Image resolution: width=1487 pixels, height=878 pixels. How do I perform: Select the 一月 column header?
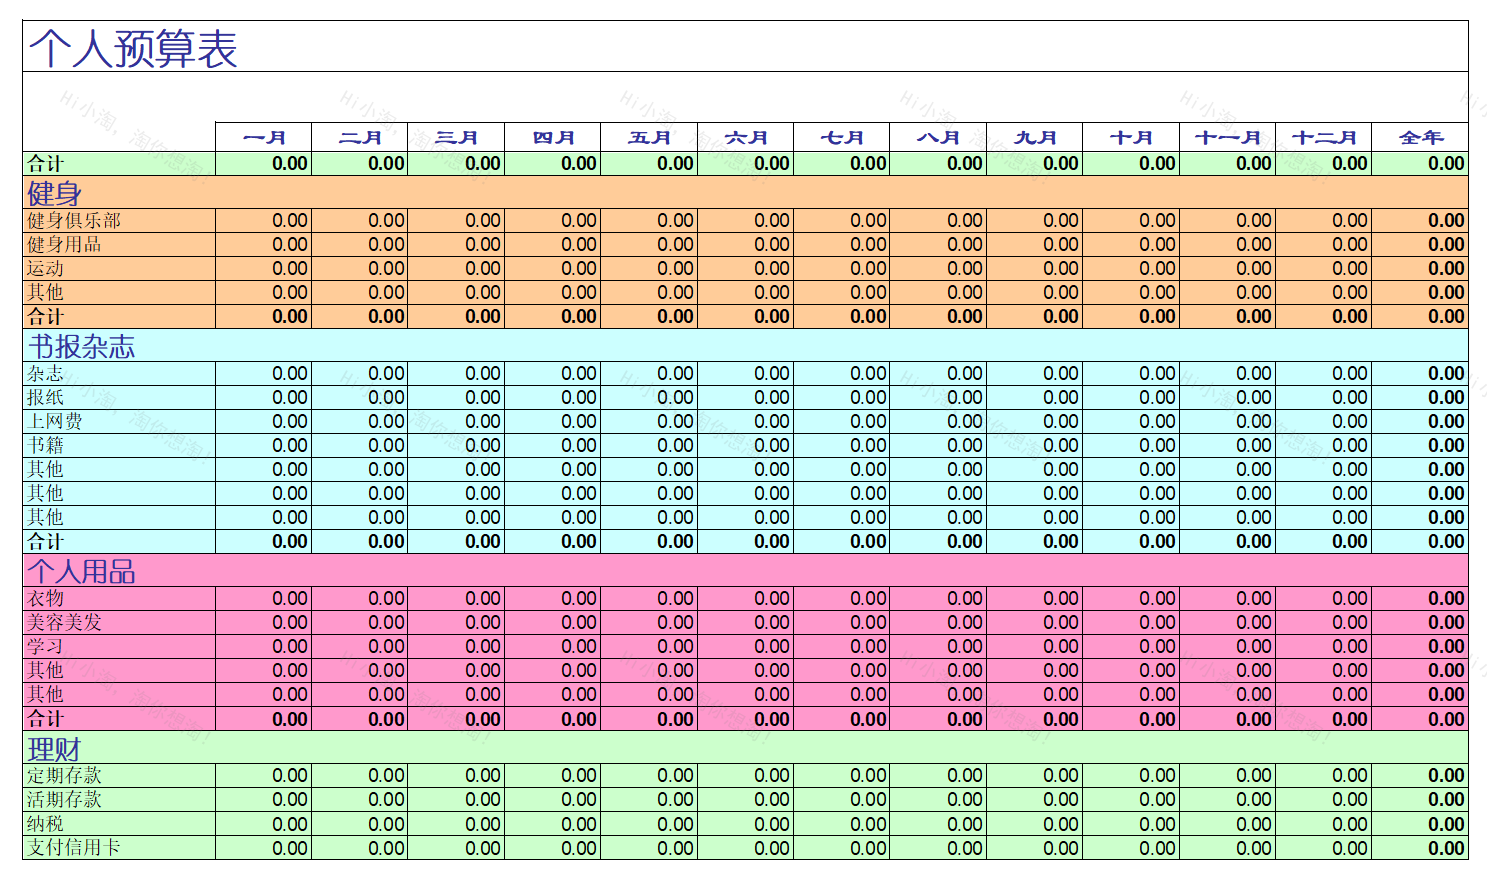coord(264,138)
